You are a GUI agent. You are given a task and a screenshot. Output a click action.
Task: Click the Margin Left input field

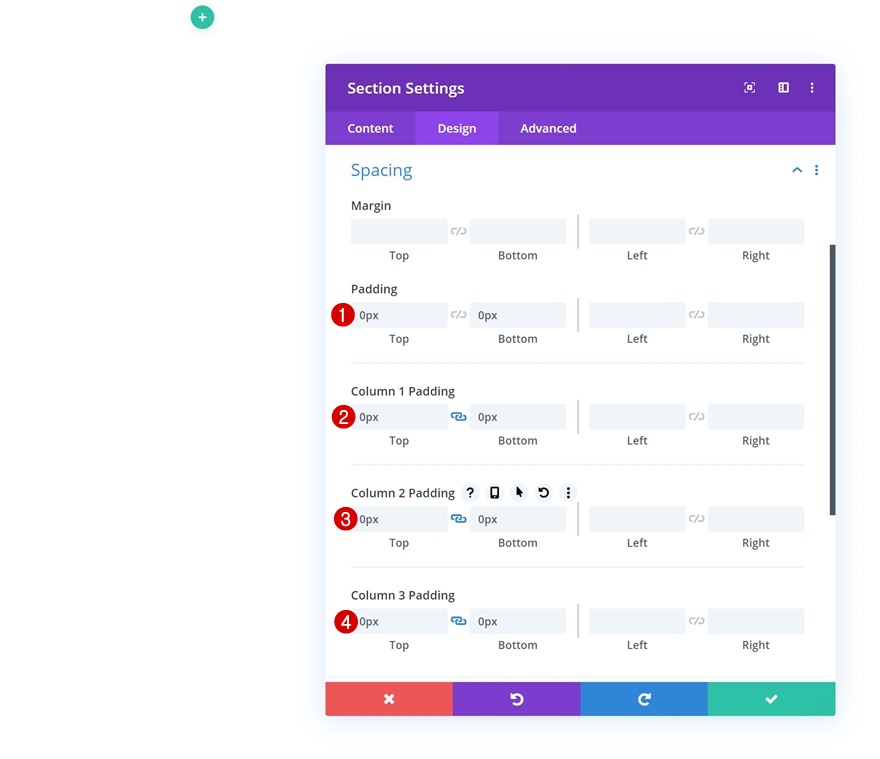[637, 231]
